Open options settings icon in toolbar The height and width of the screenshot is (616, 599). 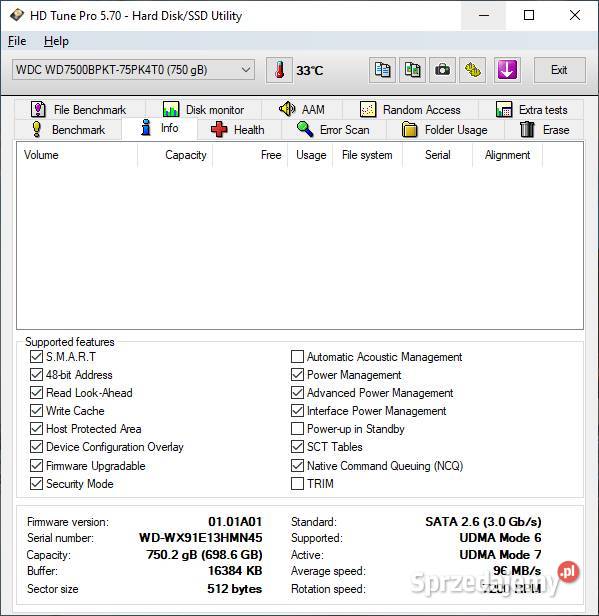[473, 70]
